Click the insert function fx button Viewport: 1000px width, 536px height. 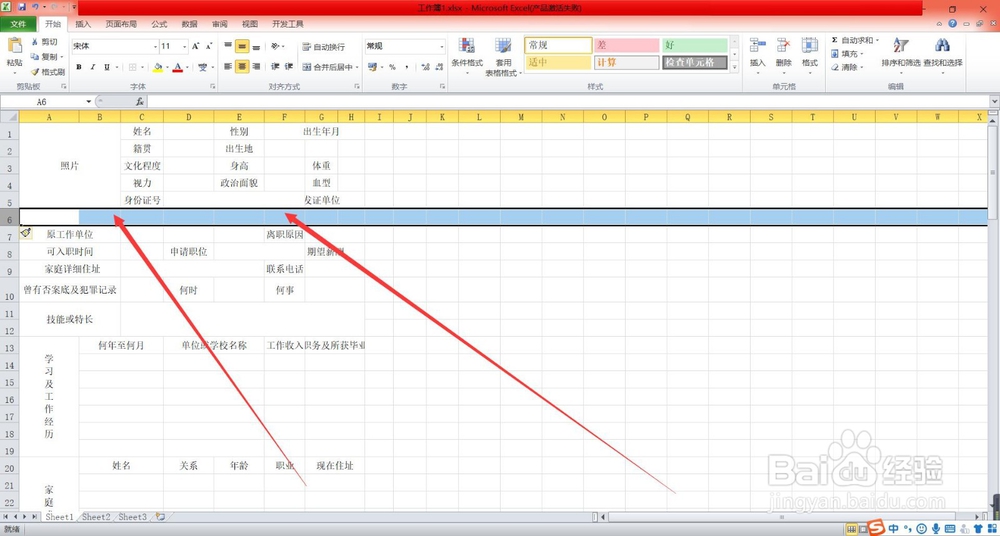click(140, 102)
